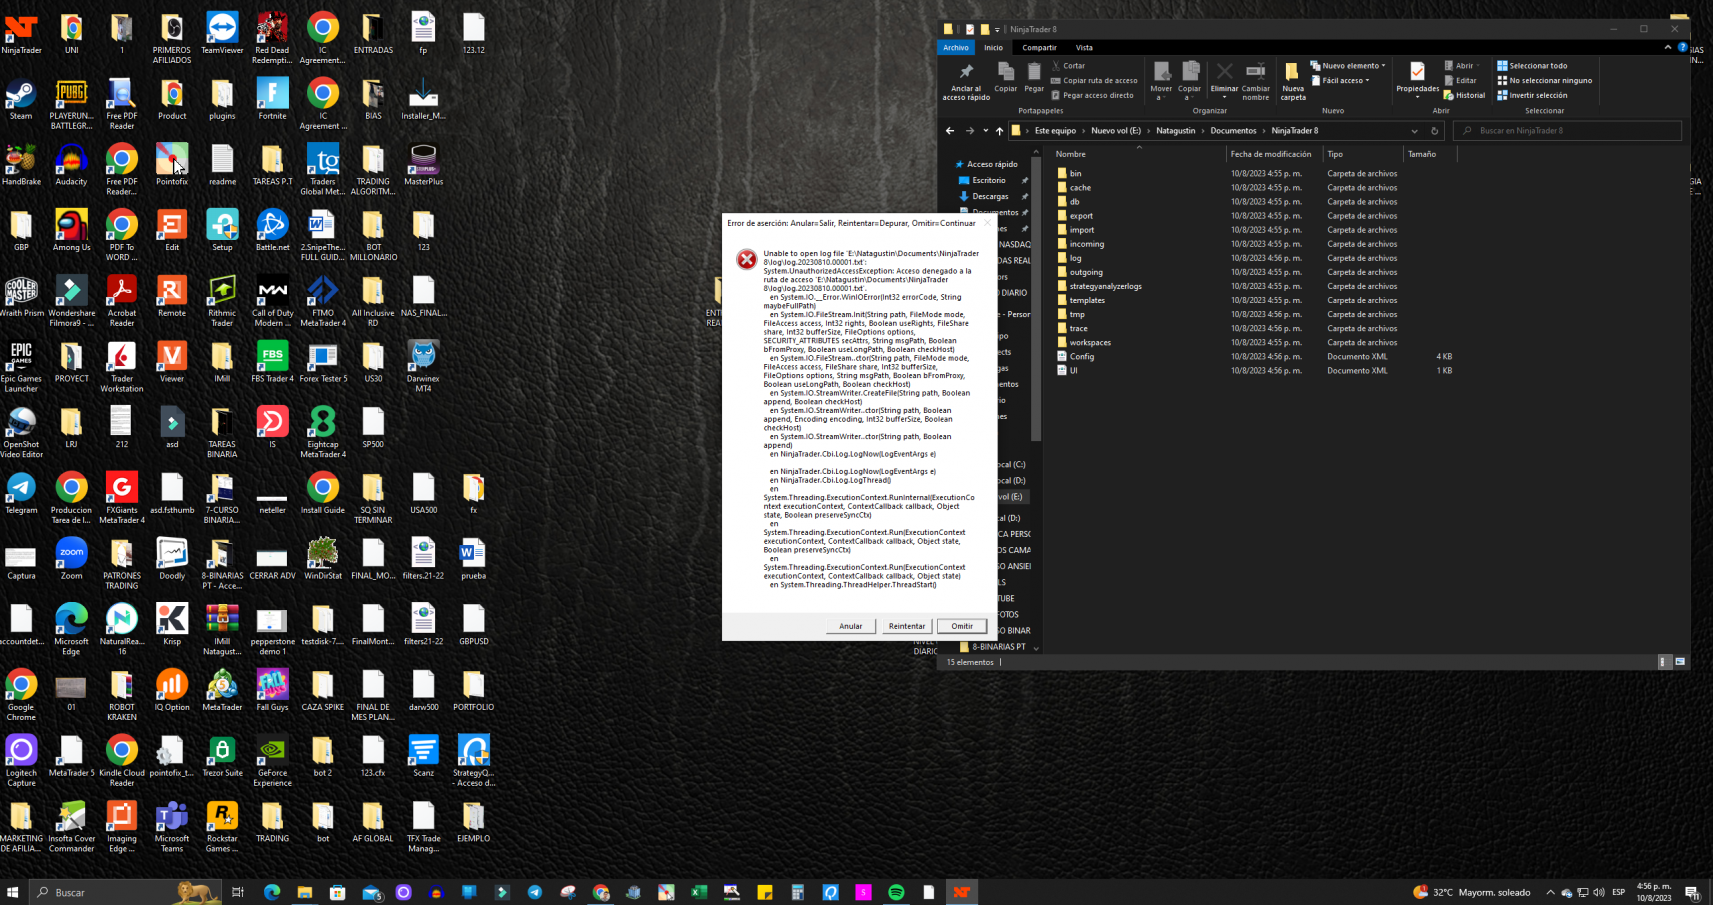Select the Steam desktop icon
The image size is (1713, 905).
[21, 100]
